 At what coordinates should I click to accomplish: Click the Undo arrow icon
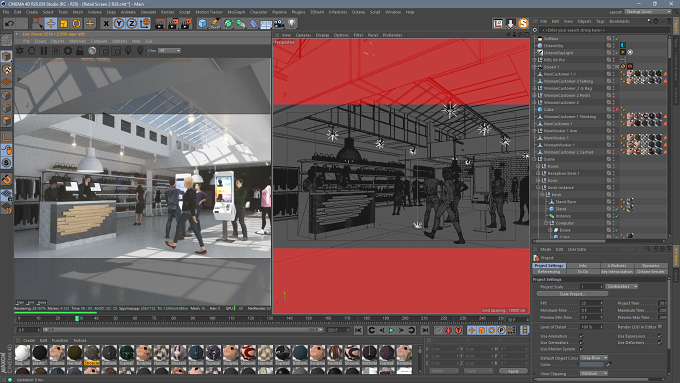tap(9, 23)
